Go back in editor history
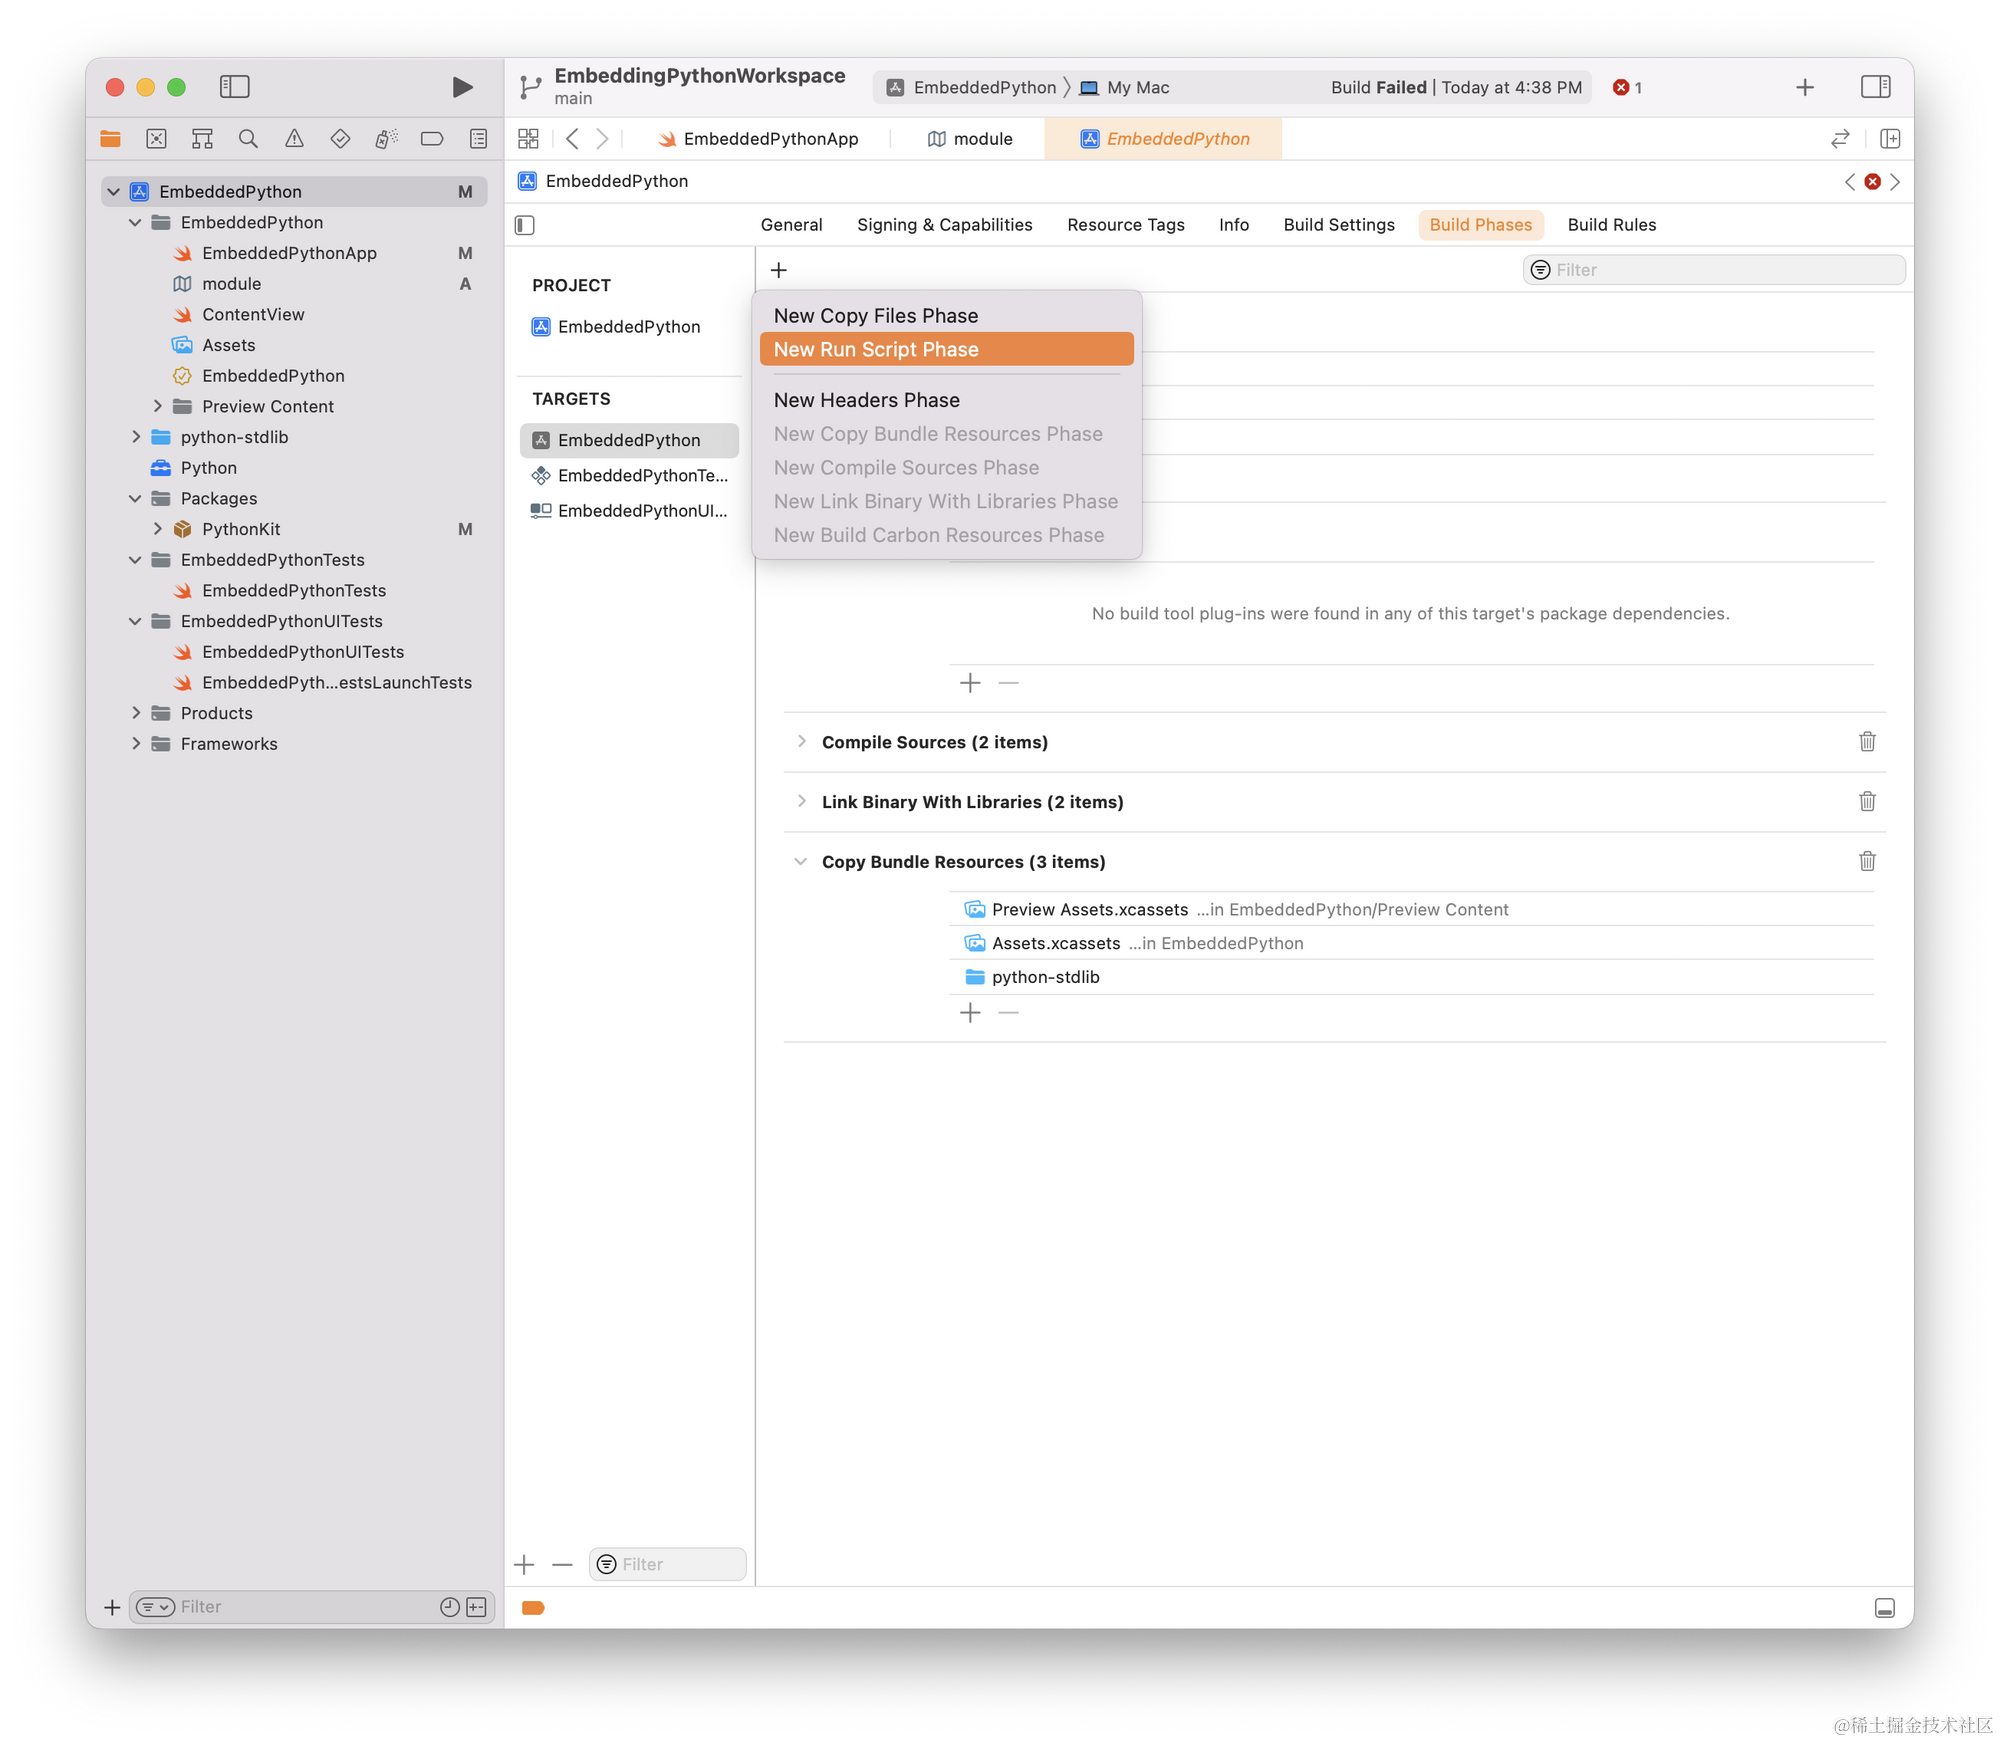Image resolution: width=2000 pixels, height=1742 pixels. pos(572,139)
